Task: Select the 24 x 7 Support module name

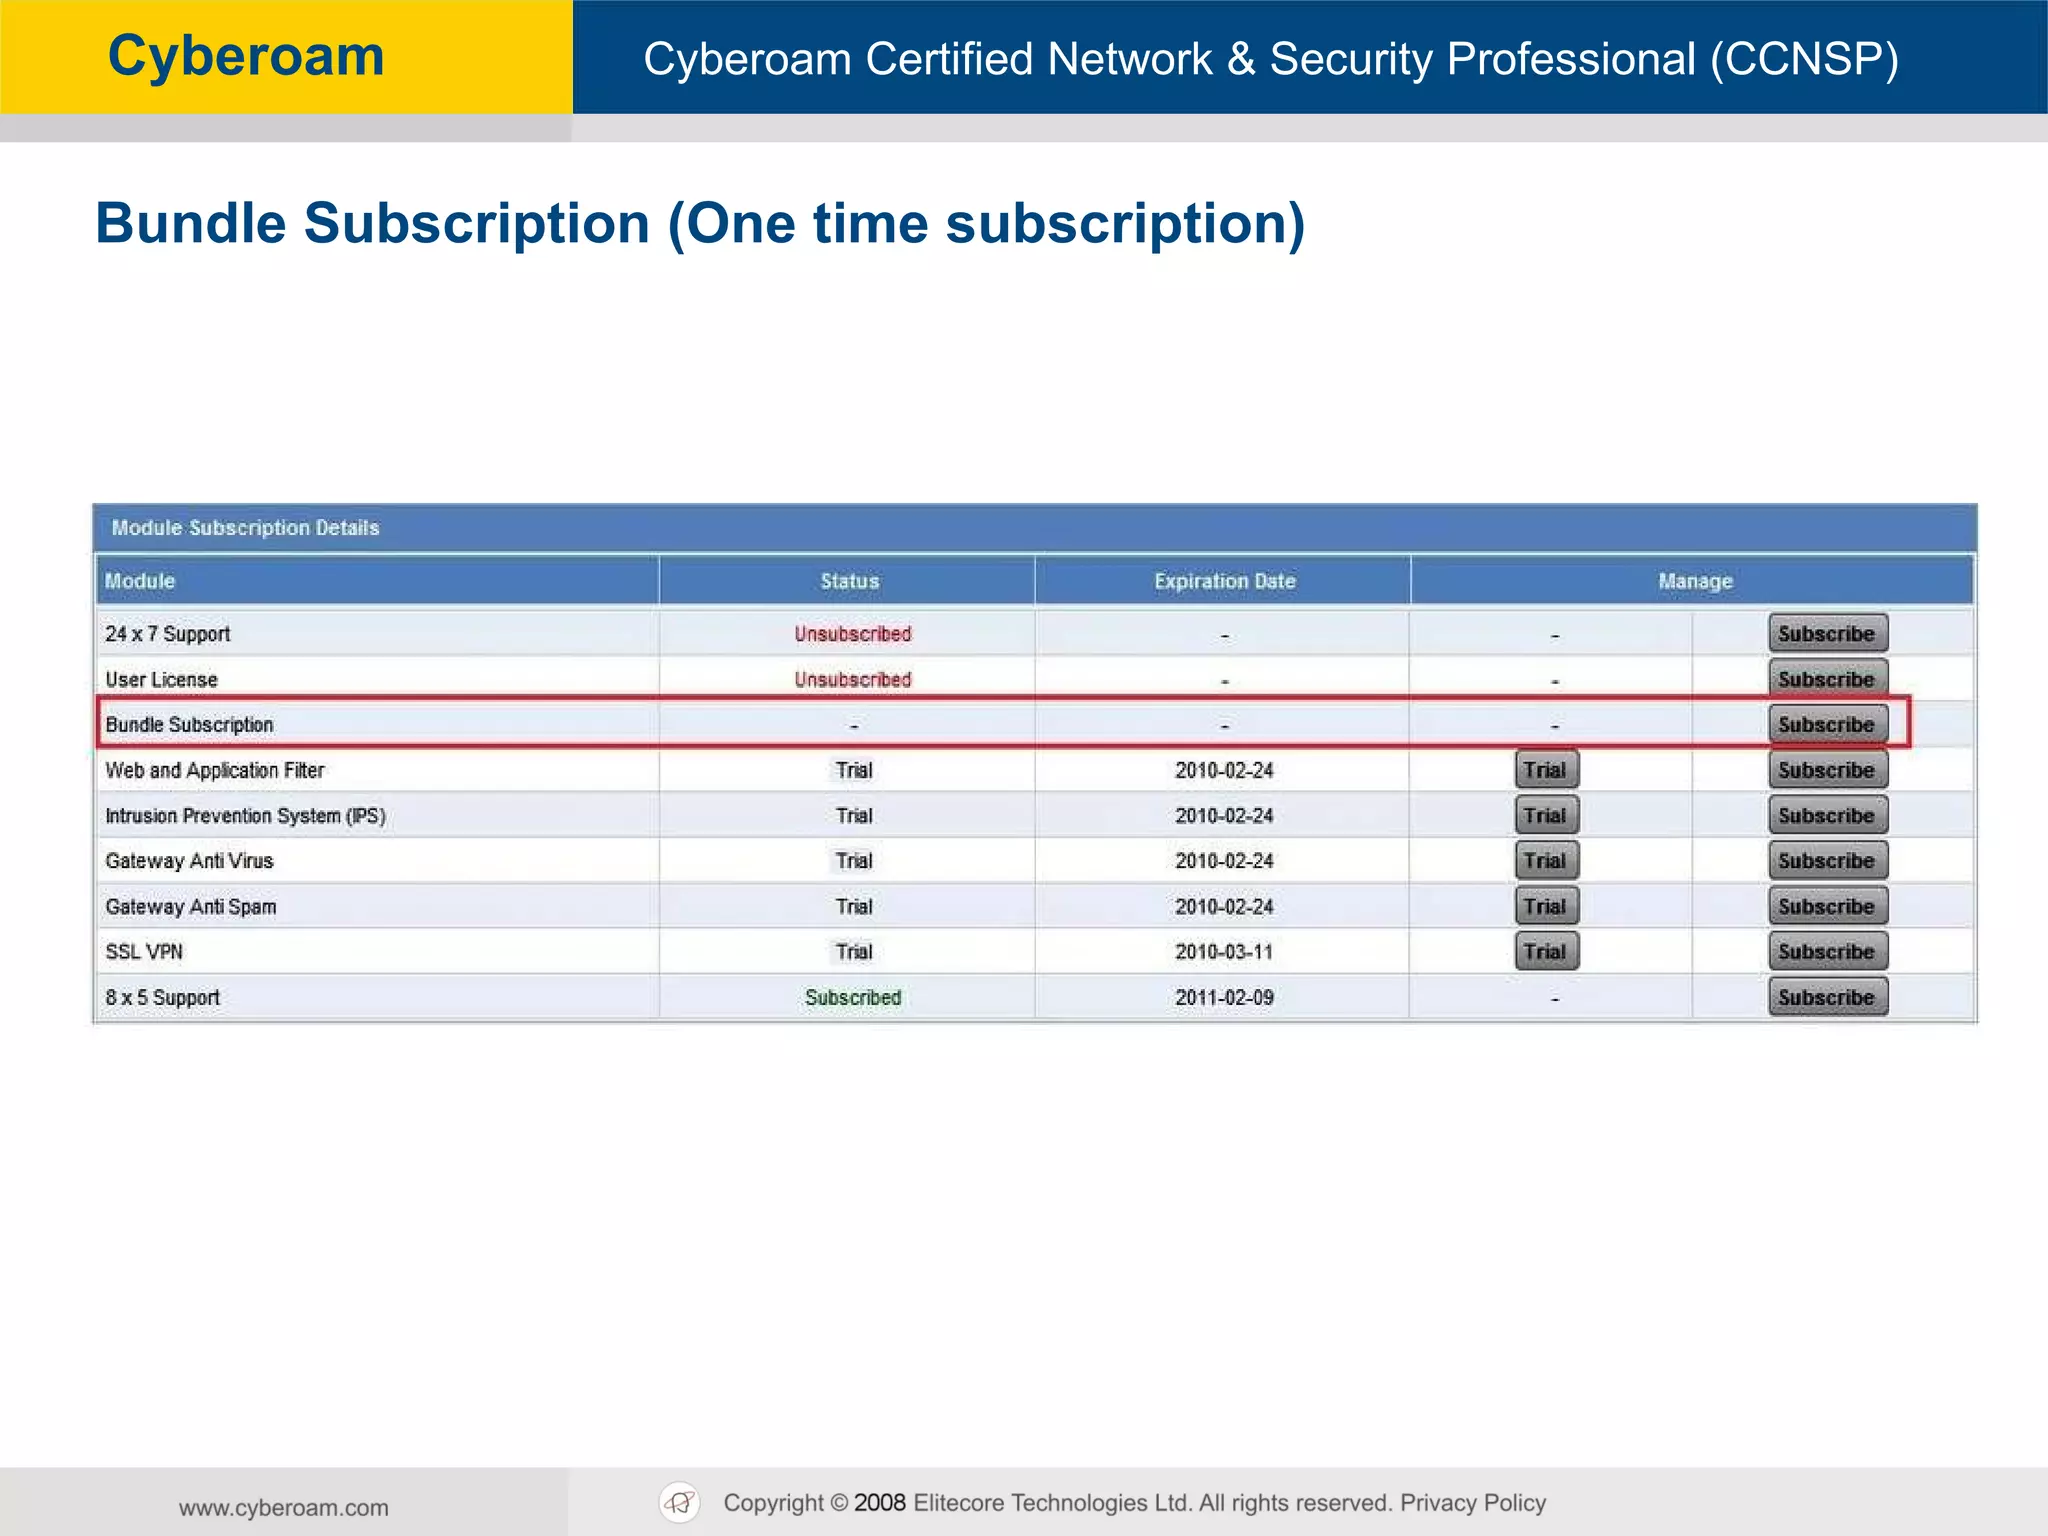Action: point(168,634)
